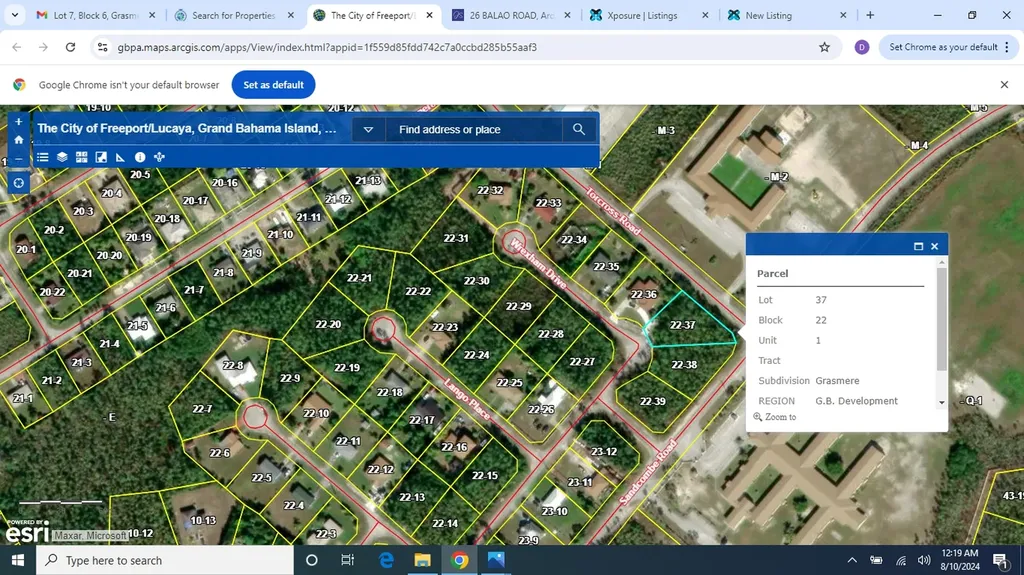Image resolution: width=1024 pixels, height=575 pixels.
Task: Click the map Home extent button
Action: point(18,140)
